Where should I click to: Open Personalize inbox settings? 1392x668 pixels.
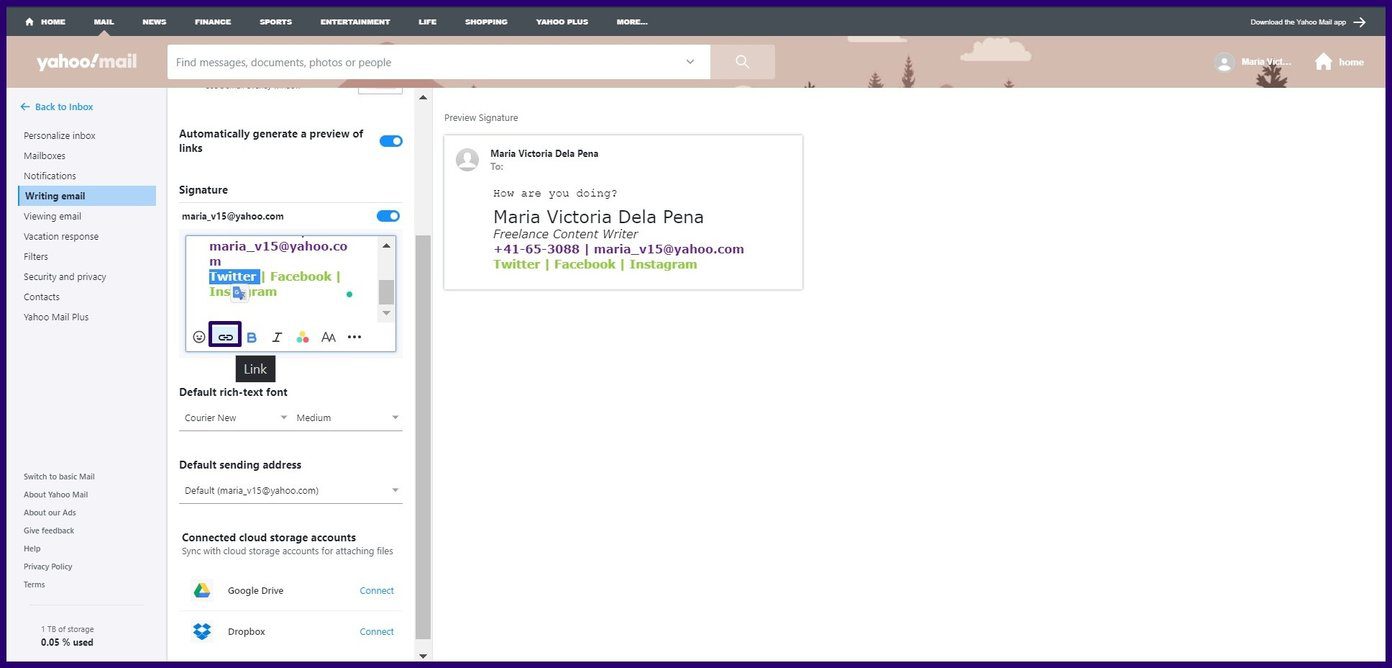[x=60, y=135]
